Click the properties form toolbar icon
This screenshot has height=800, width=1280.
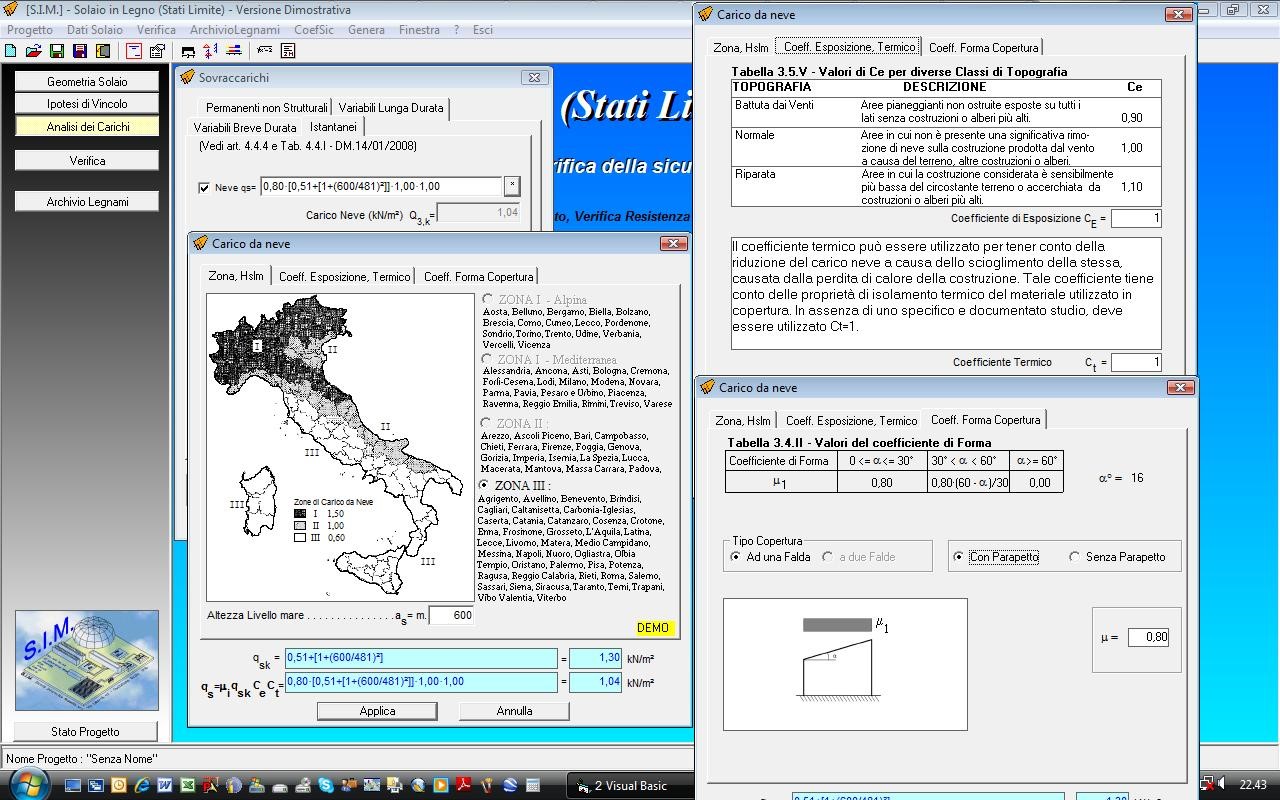pyautogui.click(x=158, y=50)
